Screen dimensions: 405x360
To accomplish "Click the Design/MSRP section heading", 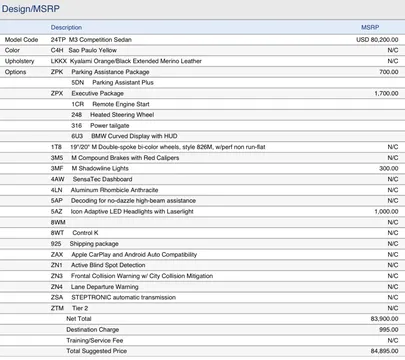I will tap(31, 9).
